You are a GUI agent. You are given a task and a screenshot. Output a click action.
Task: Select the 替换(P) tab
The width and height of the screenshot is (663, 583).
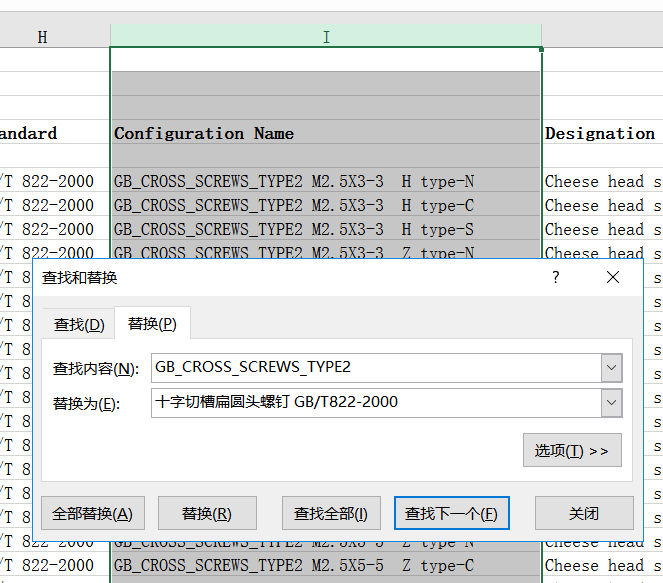[152, 323]
